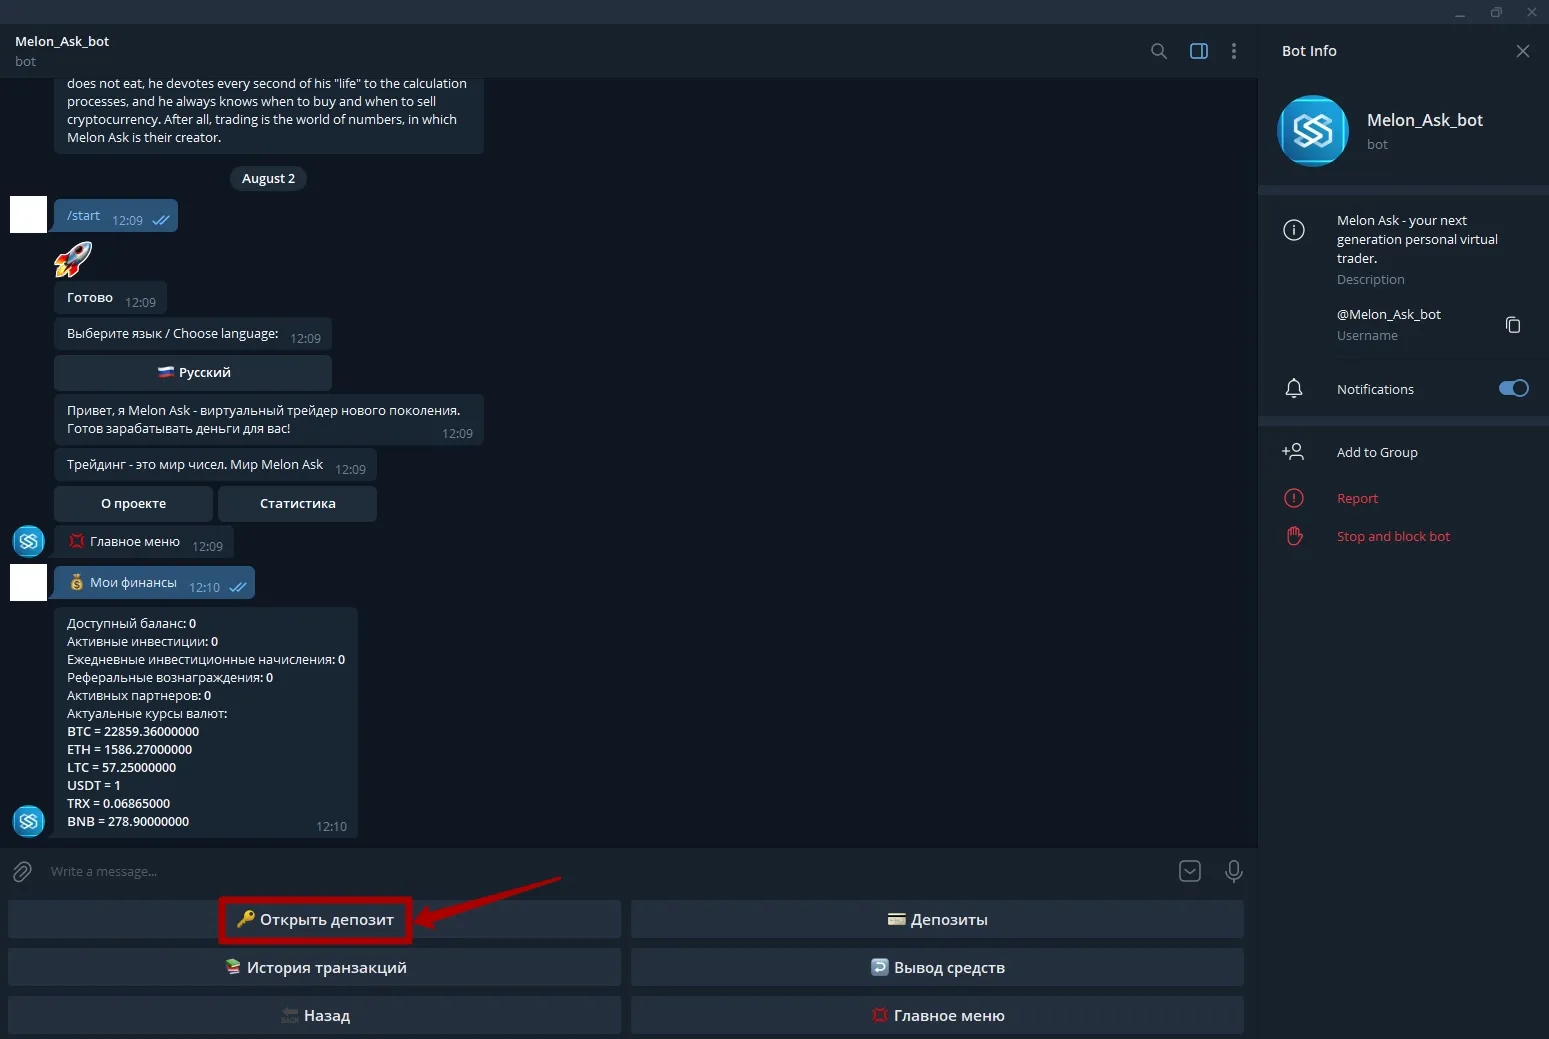Click the add-person icon beside Add to Group

(1293, 452)
